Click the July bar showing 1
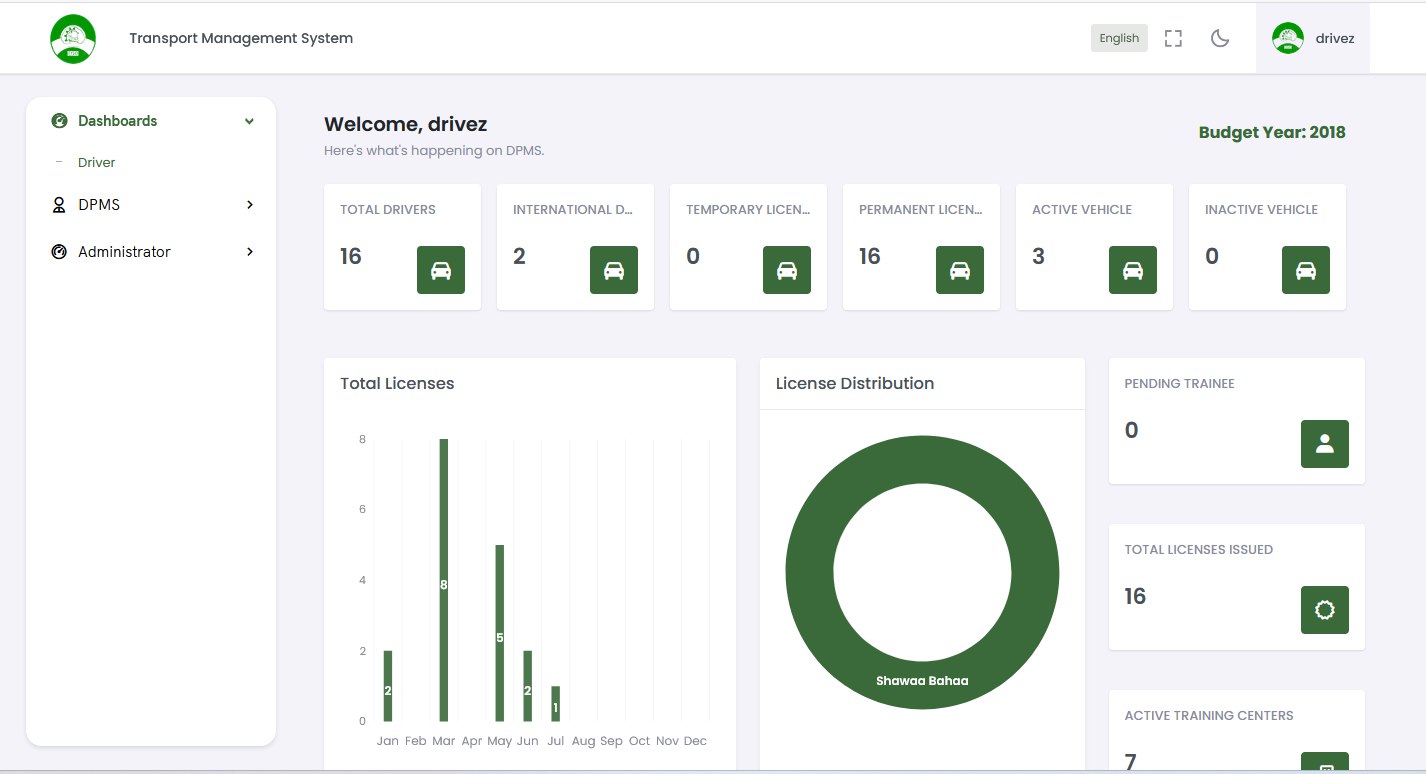Screen dimensions: 1426x774 [x=556, y=703]
